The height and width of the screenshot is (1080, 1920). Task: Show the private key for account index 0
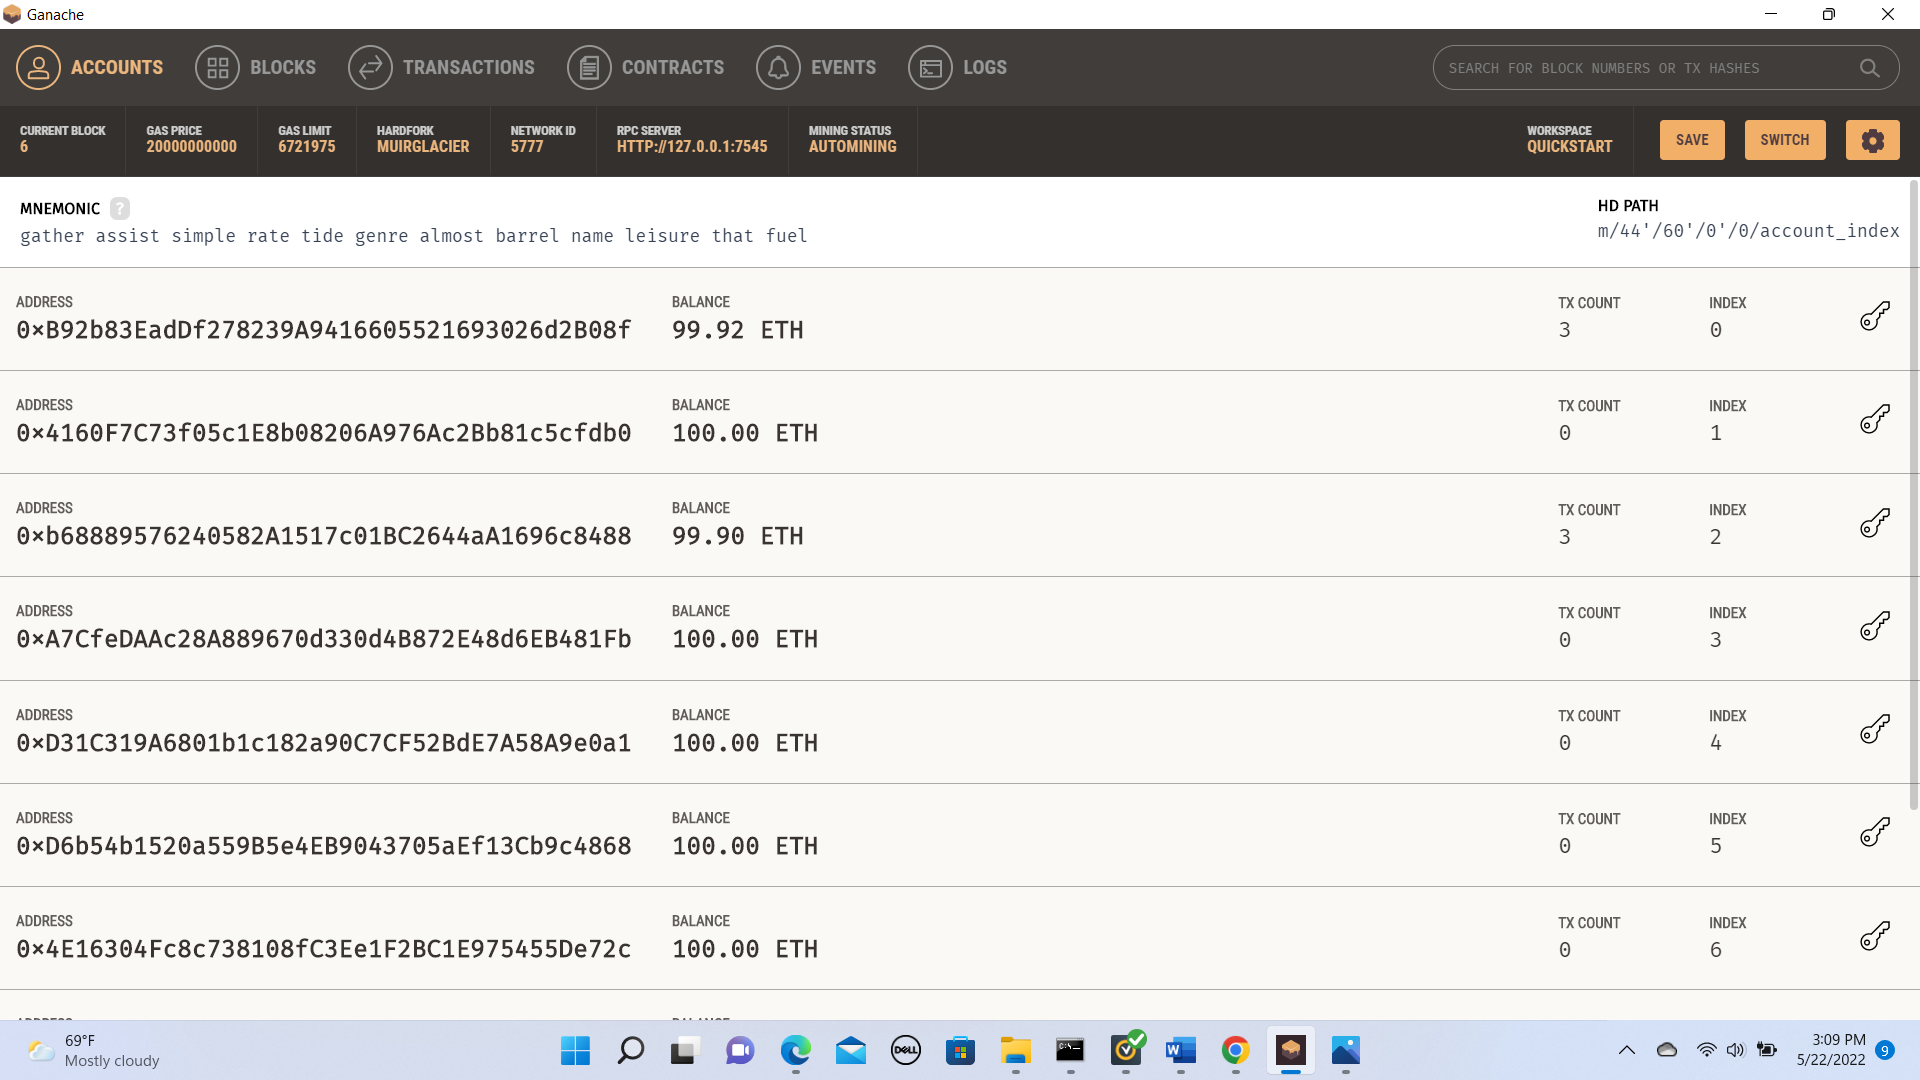click(x=1875, y=315)
